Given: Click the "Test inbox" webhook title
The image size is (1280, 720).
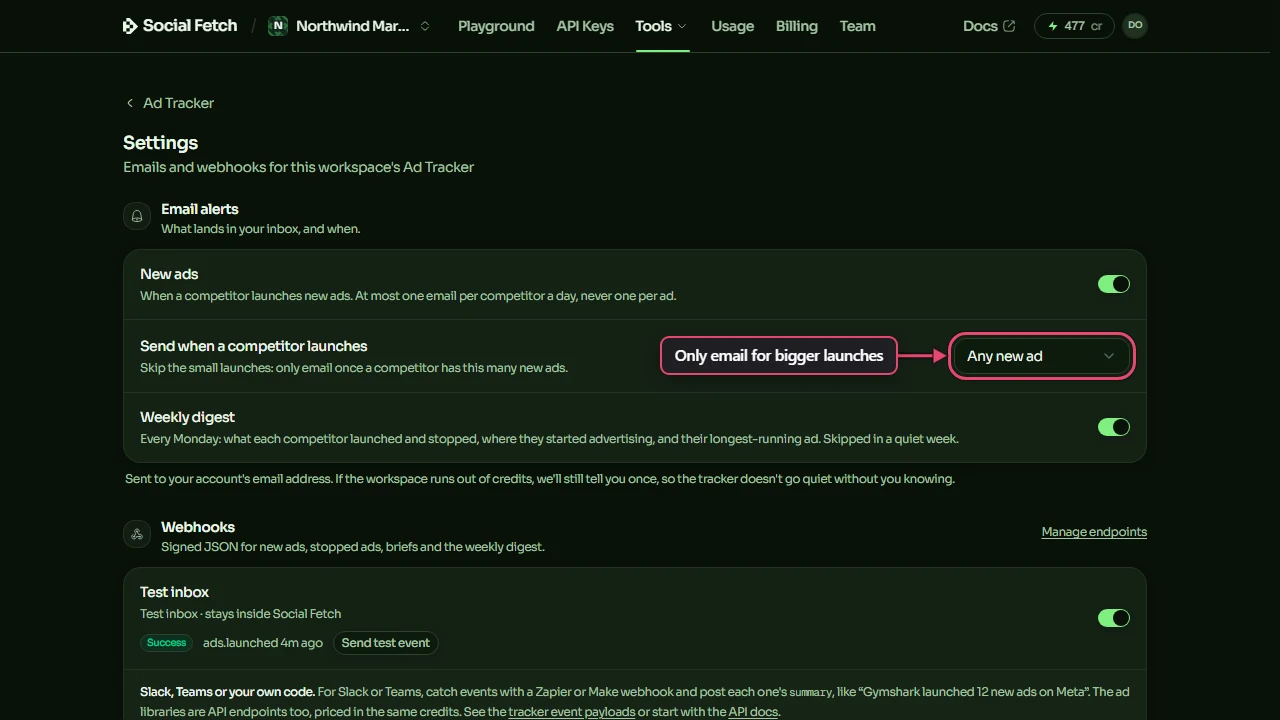Looking at the screenshot, I should (175, 592).
